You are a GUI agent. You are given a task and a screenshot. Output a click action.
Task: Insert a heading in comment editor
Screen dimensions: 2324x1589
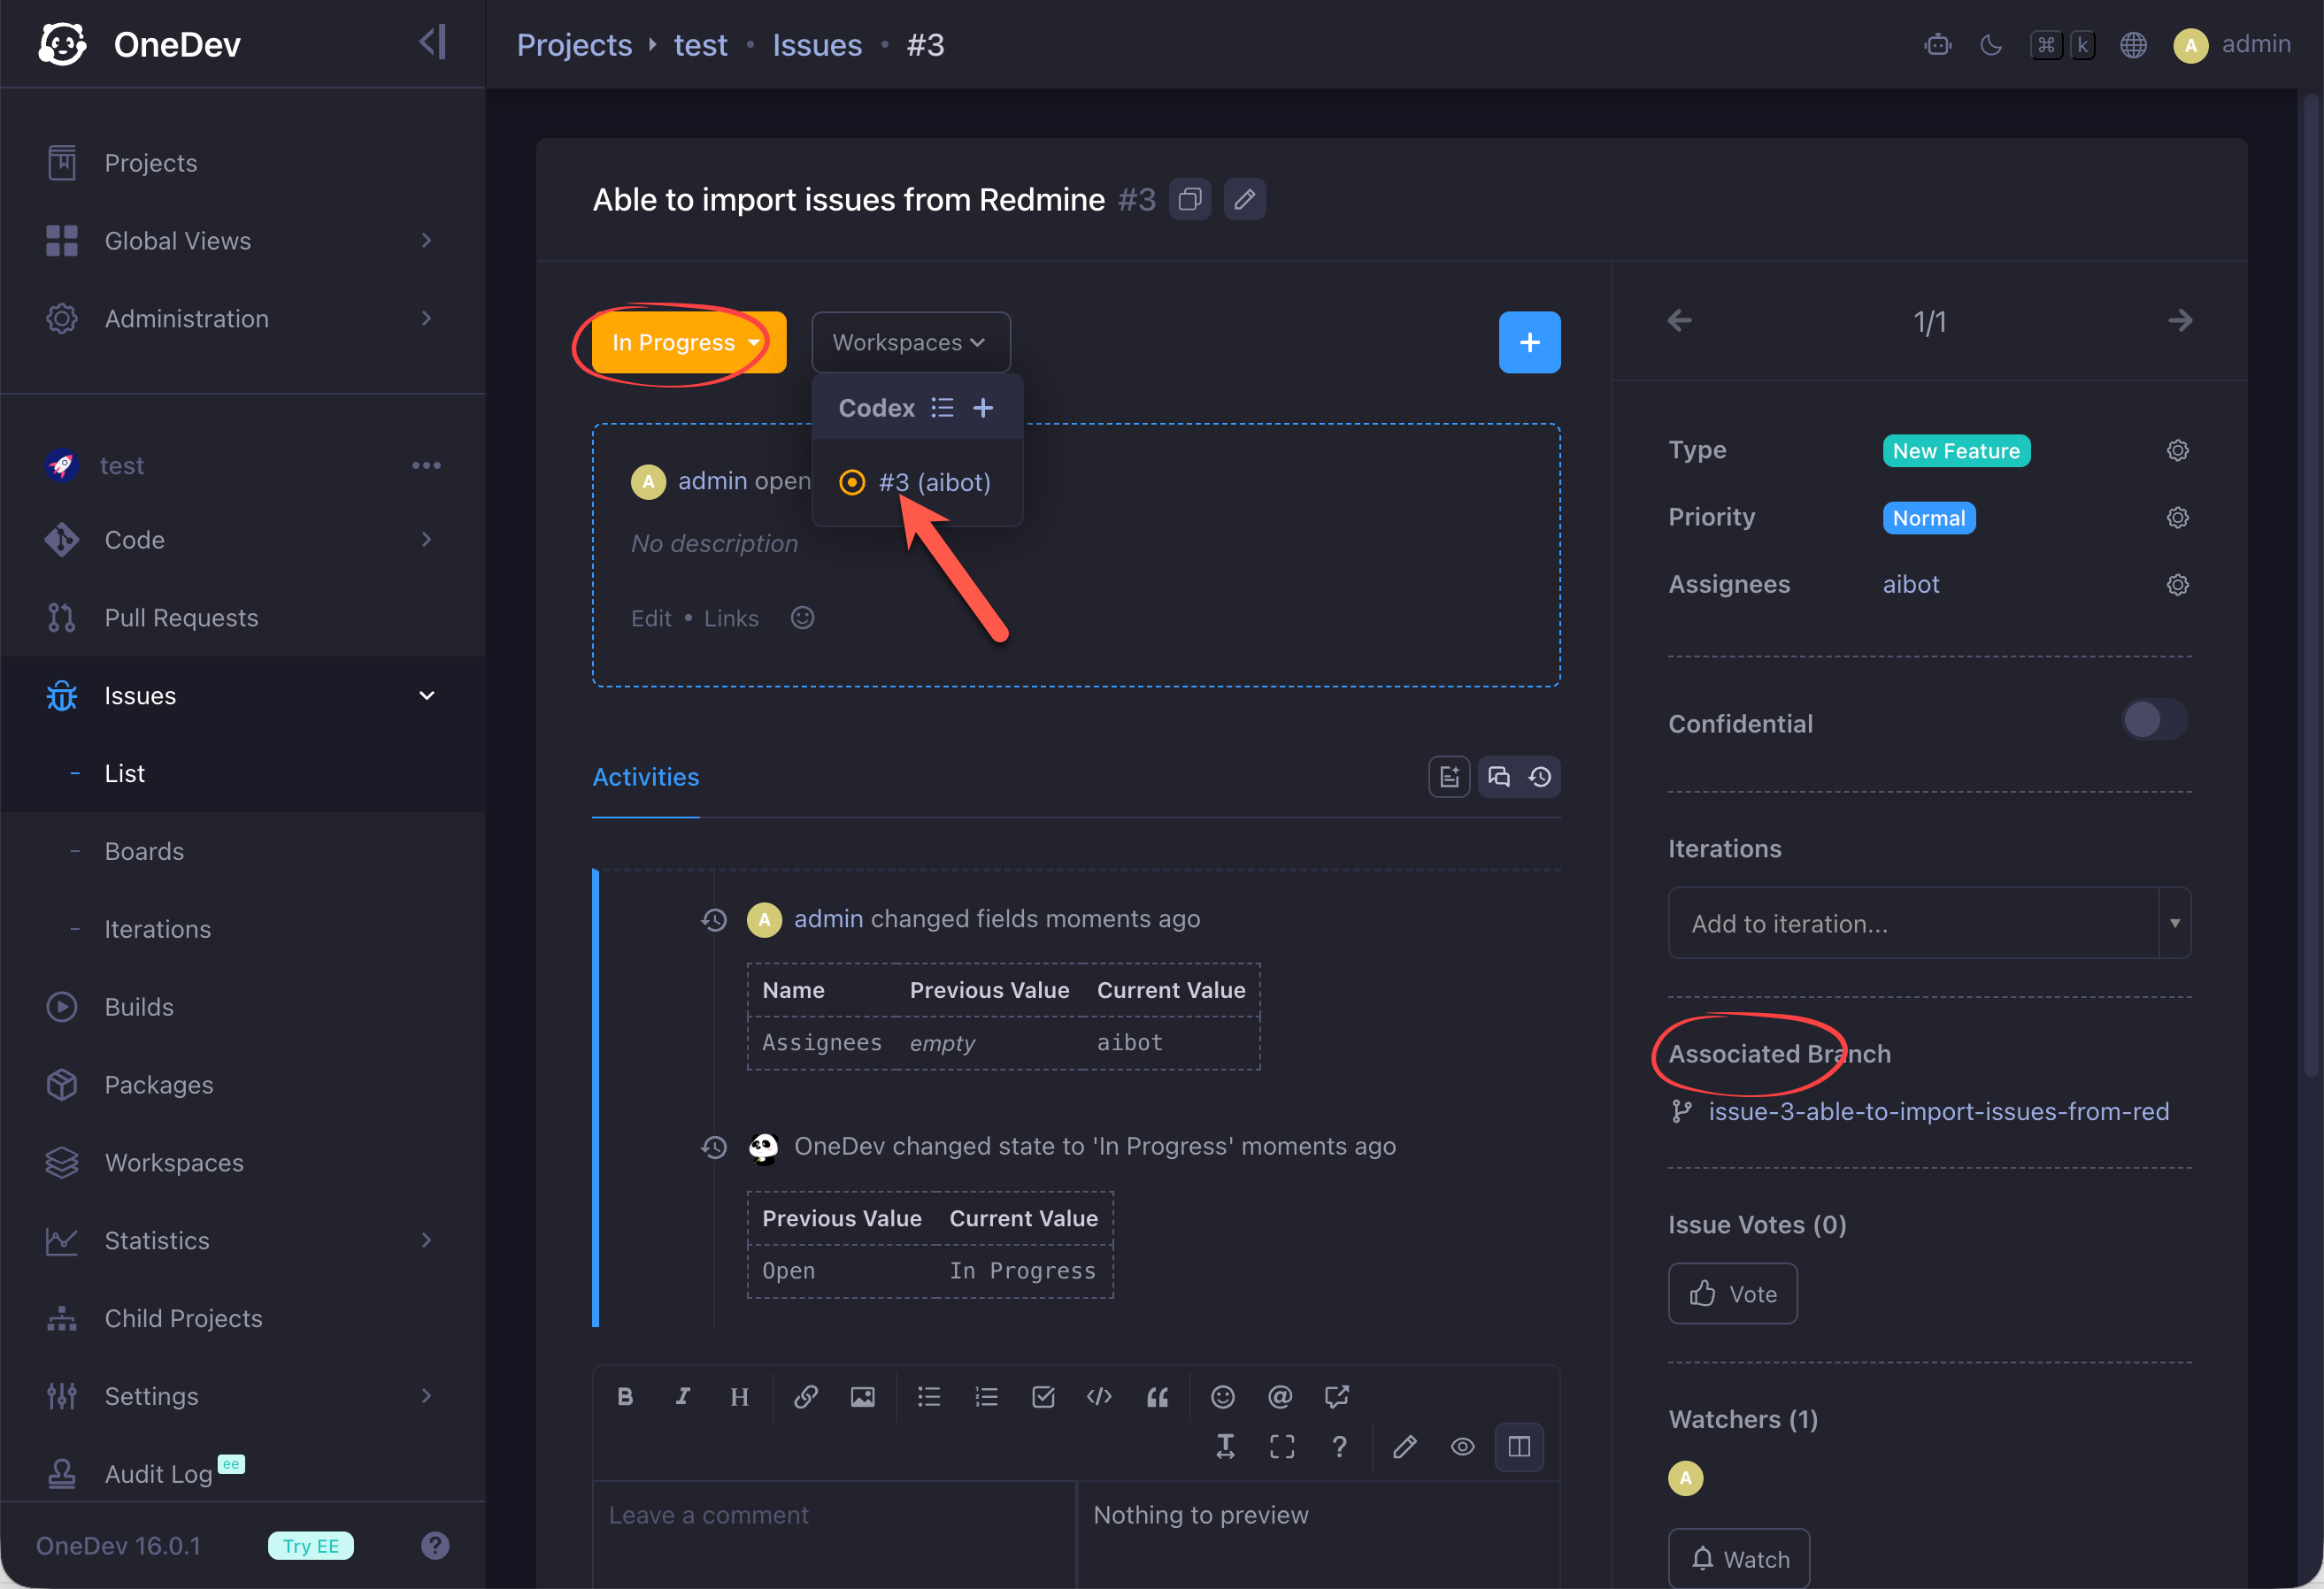click(739, 1396)
